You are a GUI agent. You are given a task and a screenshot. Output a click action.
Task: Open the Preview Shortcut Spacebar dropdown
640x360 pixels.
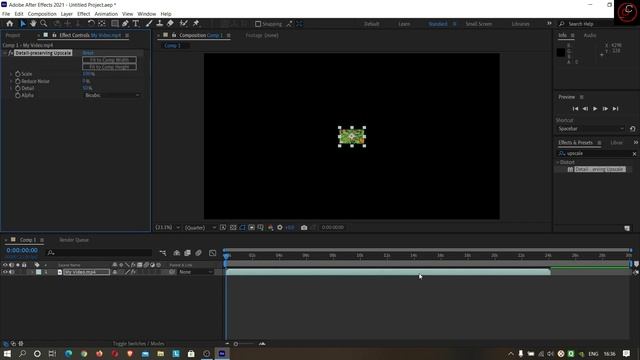tap(591, 129)
